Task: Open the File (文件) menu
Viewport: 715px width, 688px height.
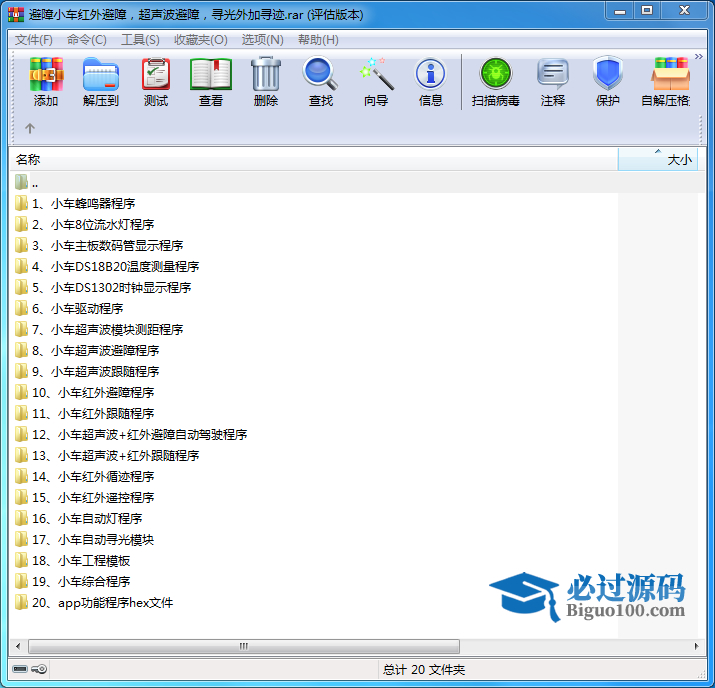Action: click(x=34, y=40)
